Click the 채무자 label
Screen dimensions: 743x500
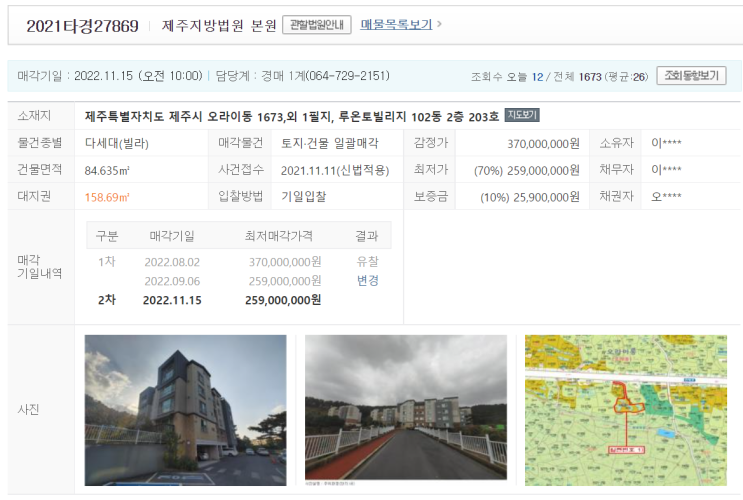[x=616, y=170]
